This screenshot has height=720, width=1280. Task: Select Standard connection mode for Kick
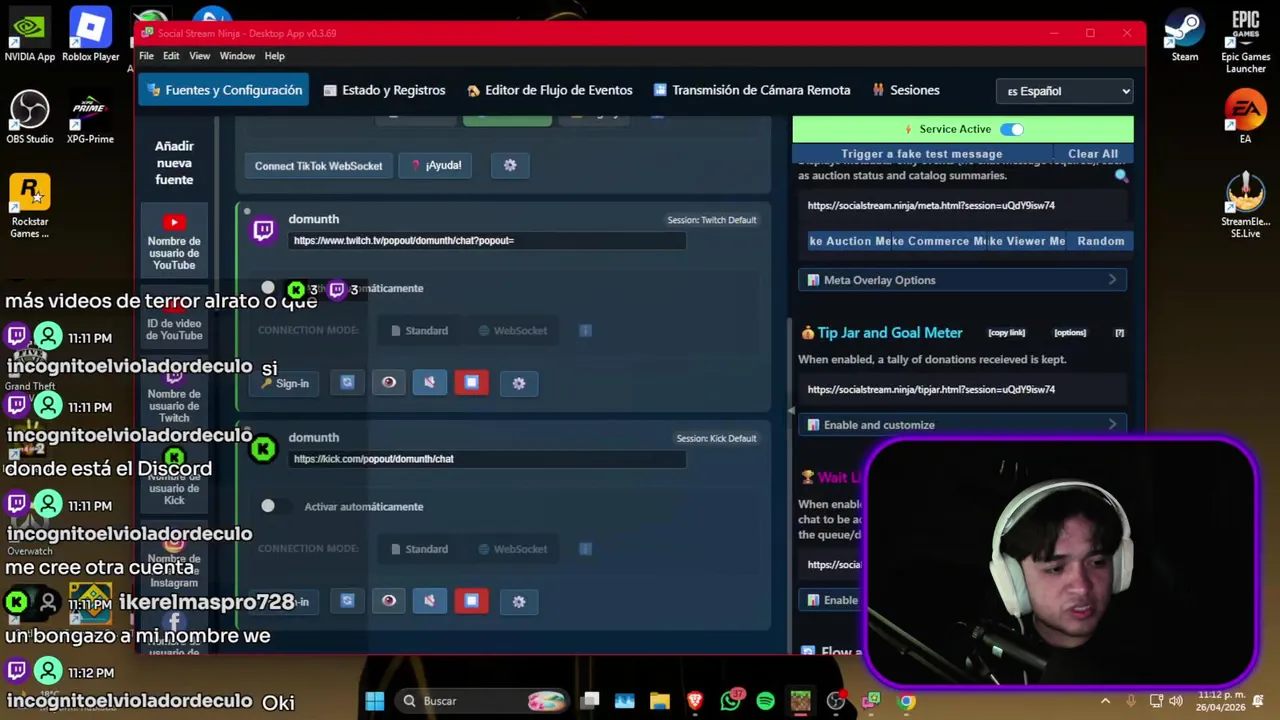pyautogui.click(x=419, y=548)
